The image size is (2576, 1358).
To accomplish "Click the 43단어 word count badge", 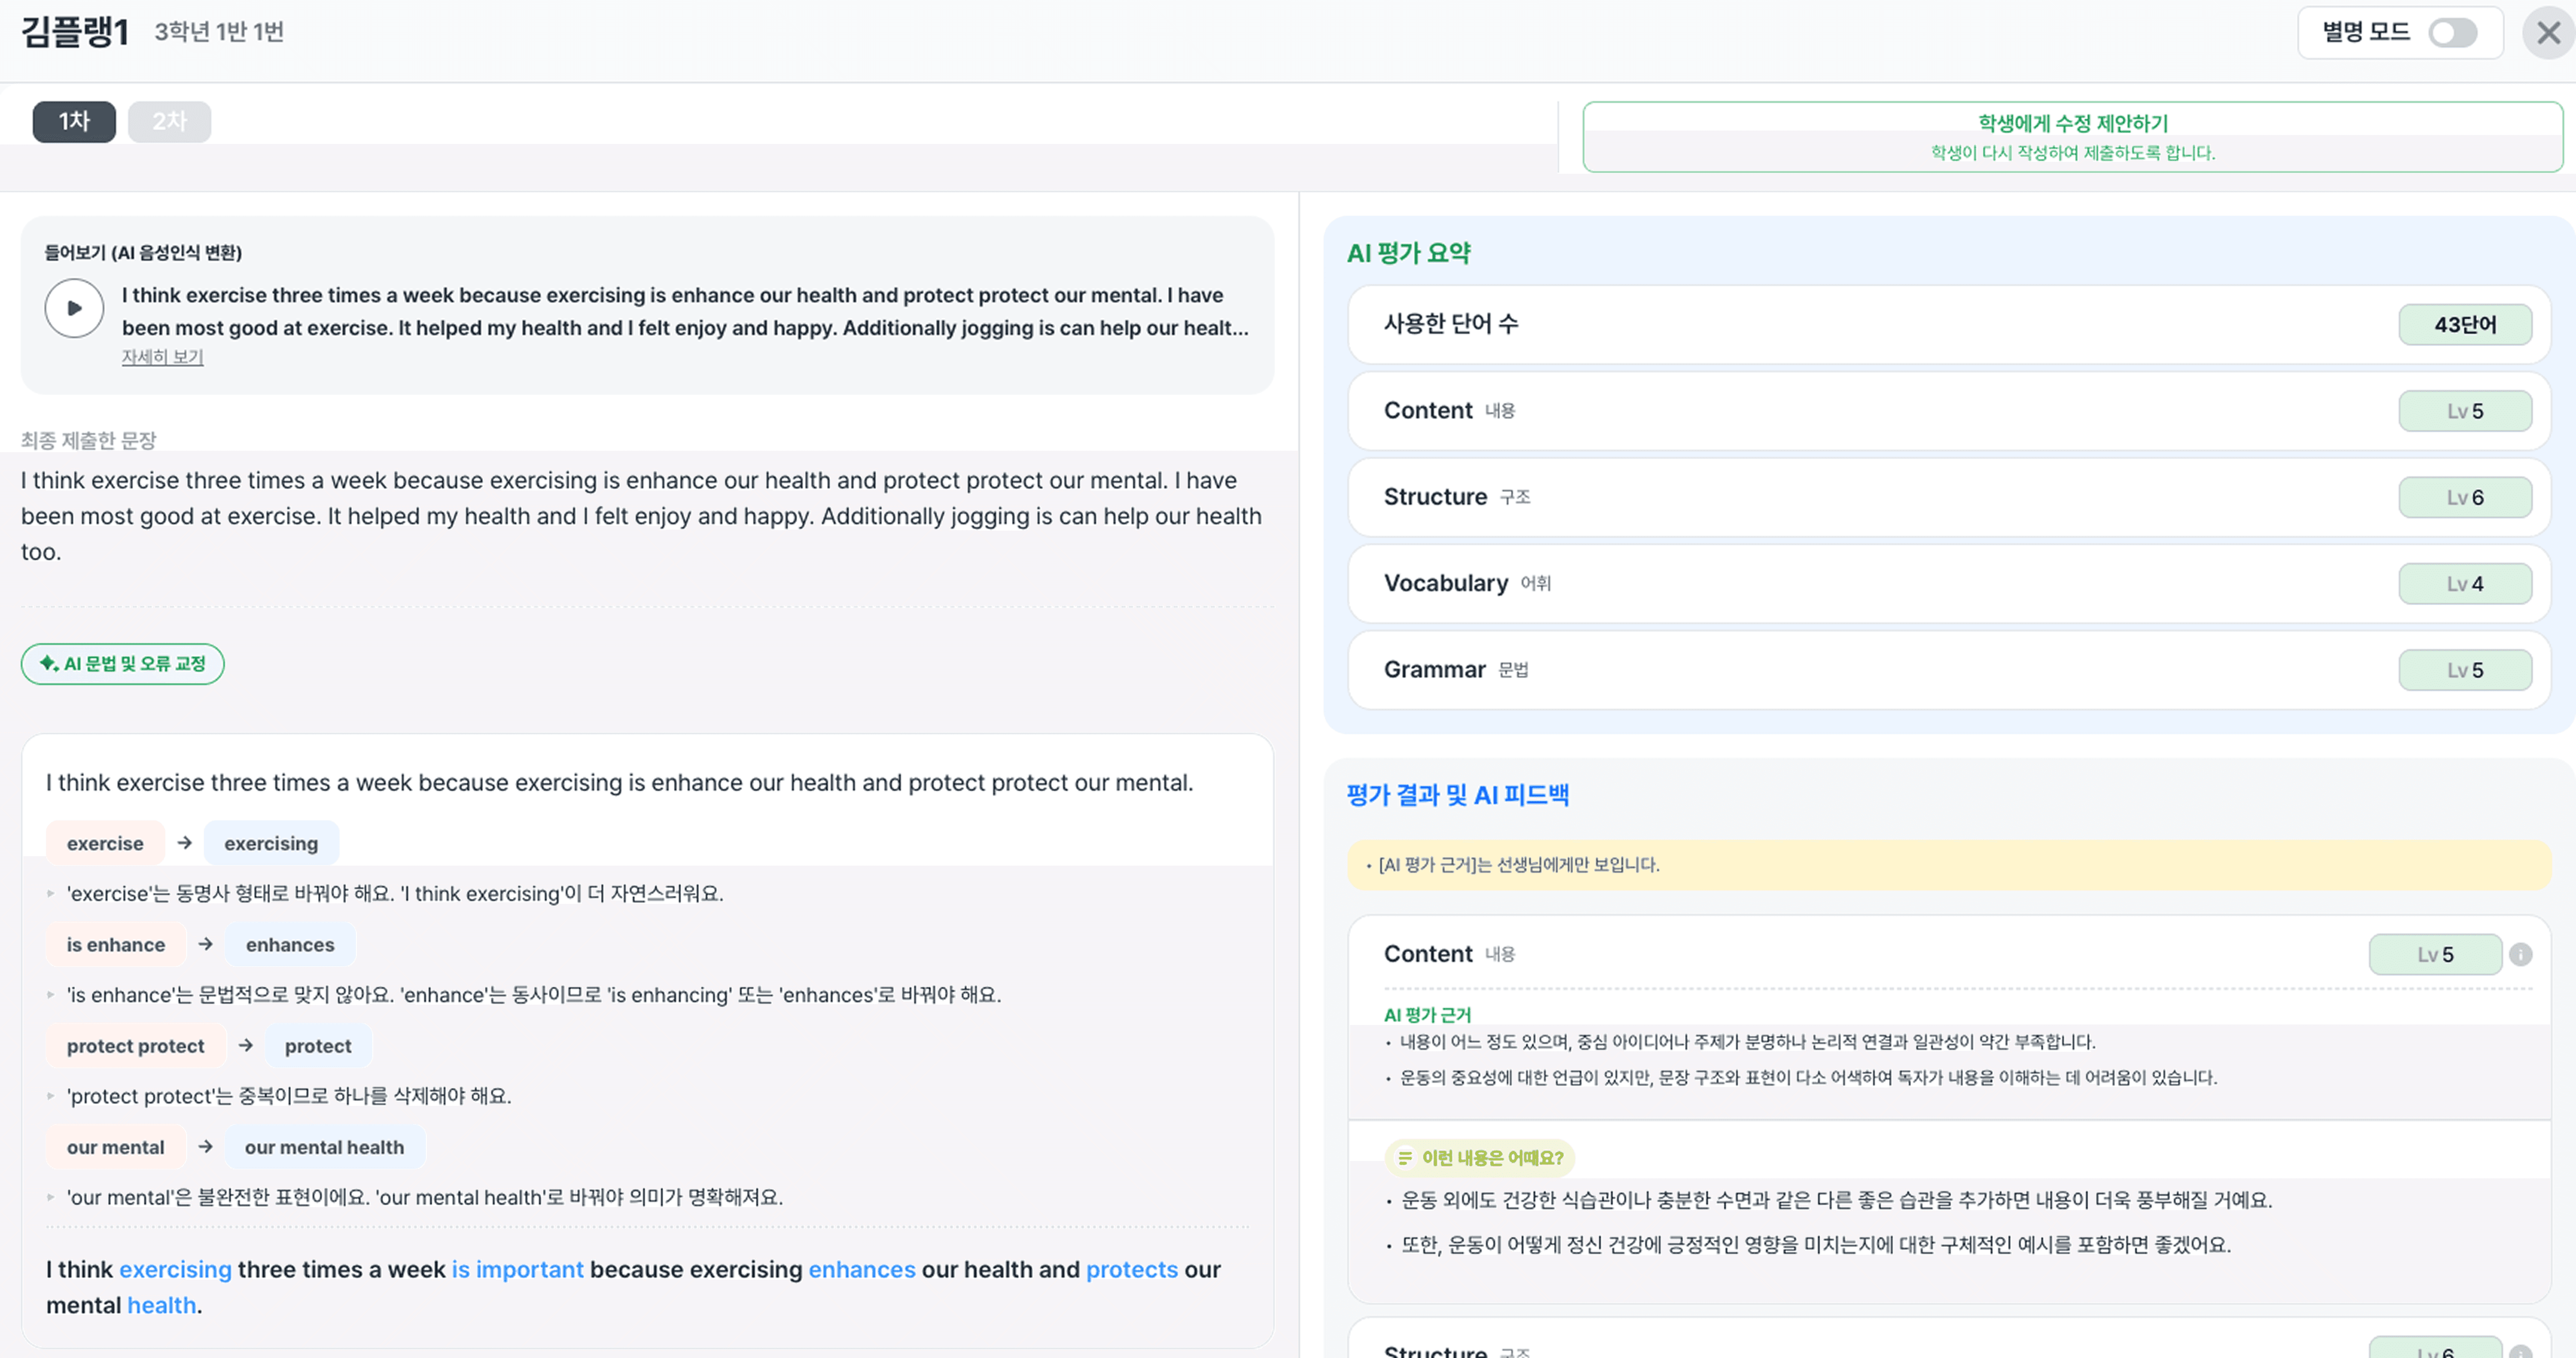I will click(2464, 325).
